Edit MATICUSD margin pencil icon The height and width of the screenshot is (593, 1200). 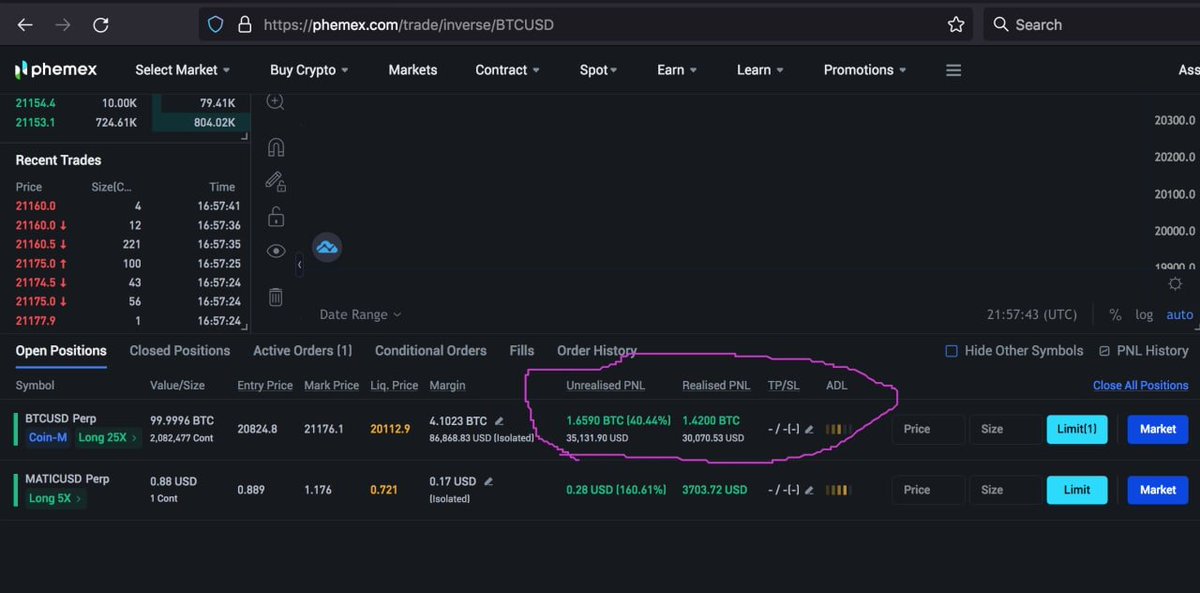[488, 481]
